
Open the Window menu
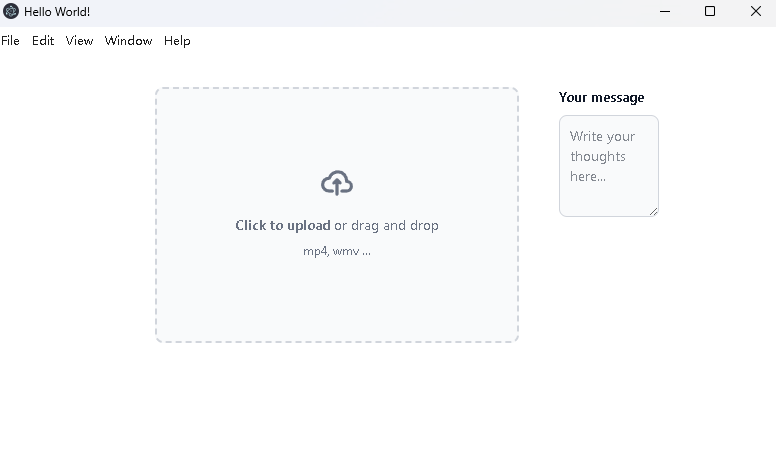coord(128,41)
